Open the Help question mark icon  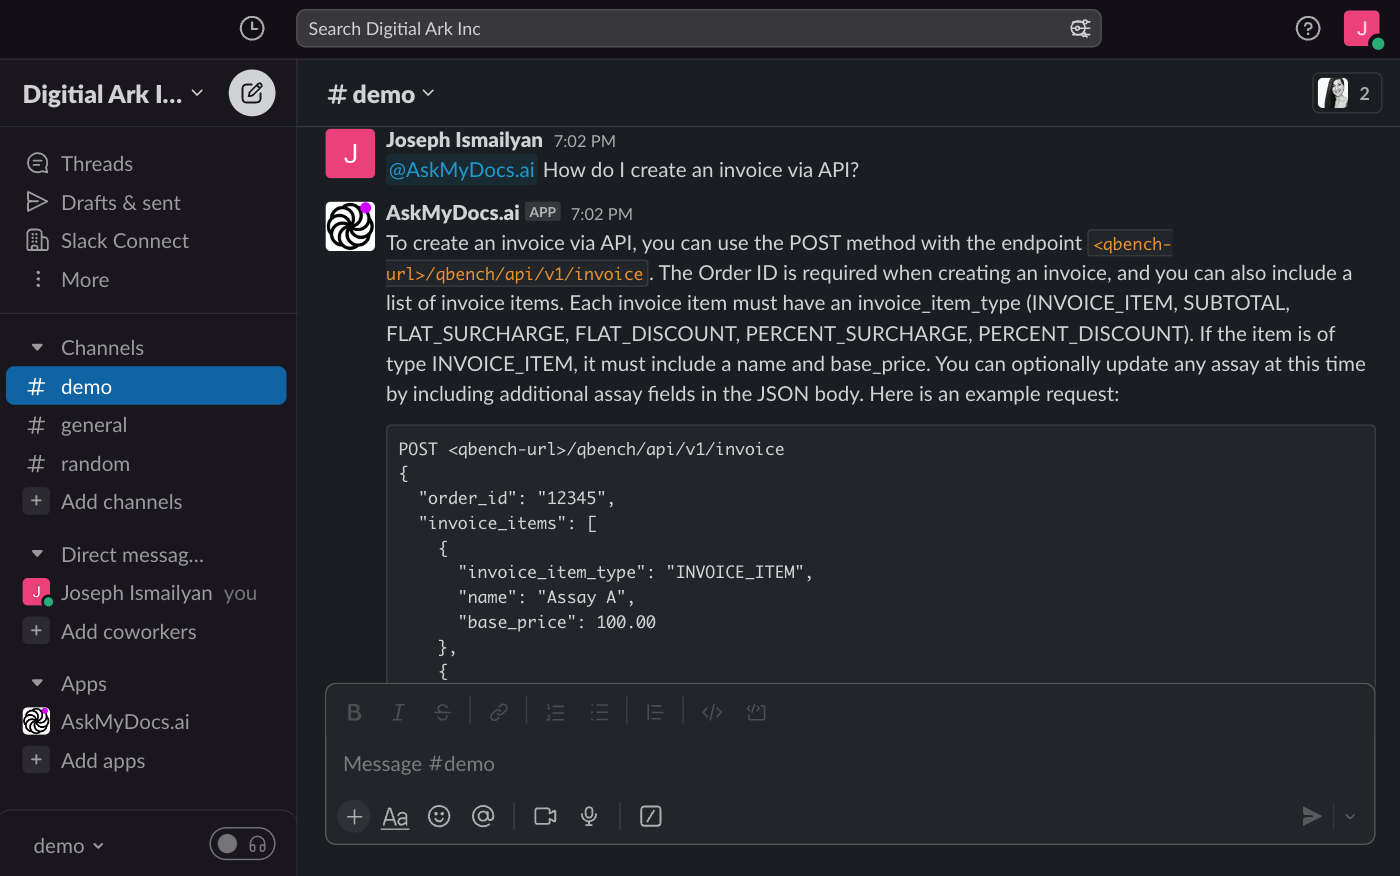point(1308,28)
